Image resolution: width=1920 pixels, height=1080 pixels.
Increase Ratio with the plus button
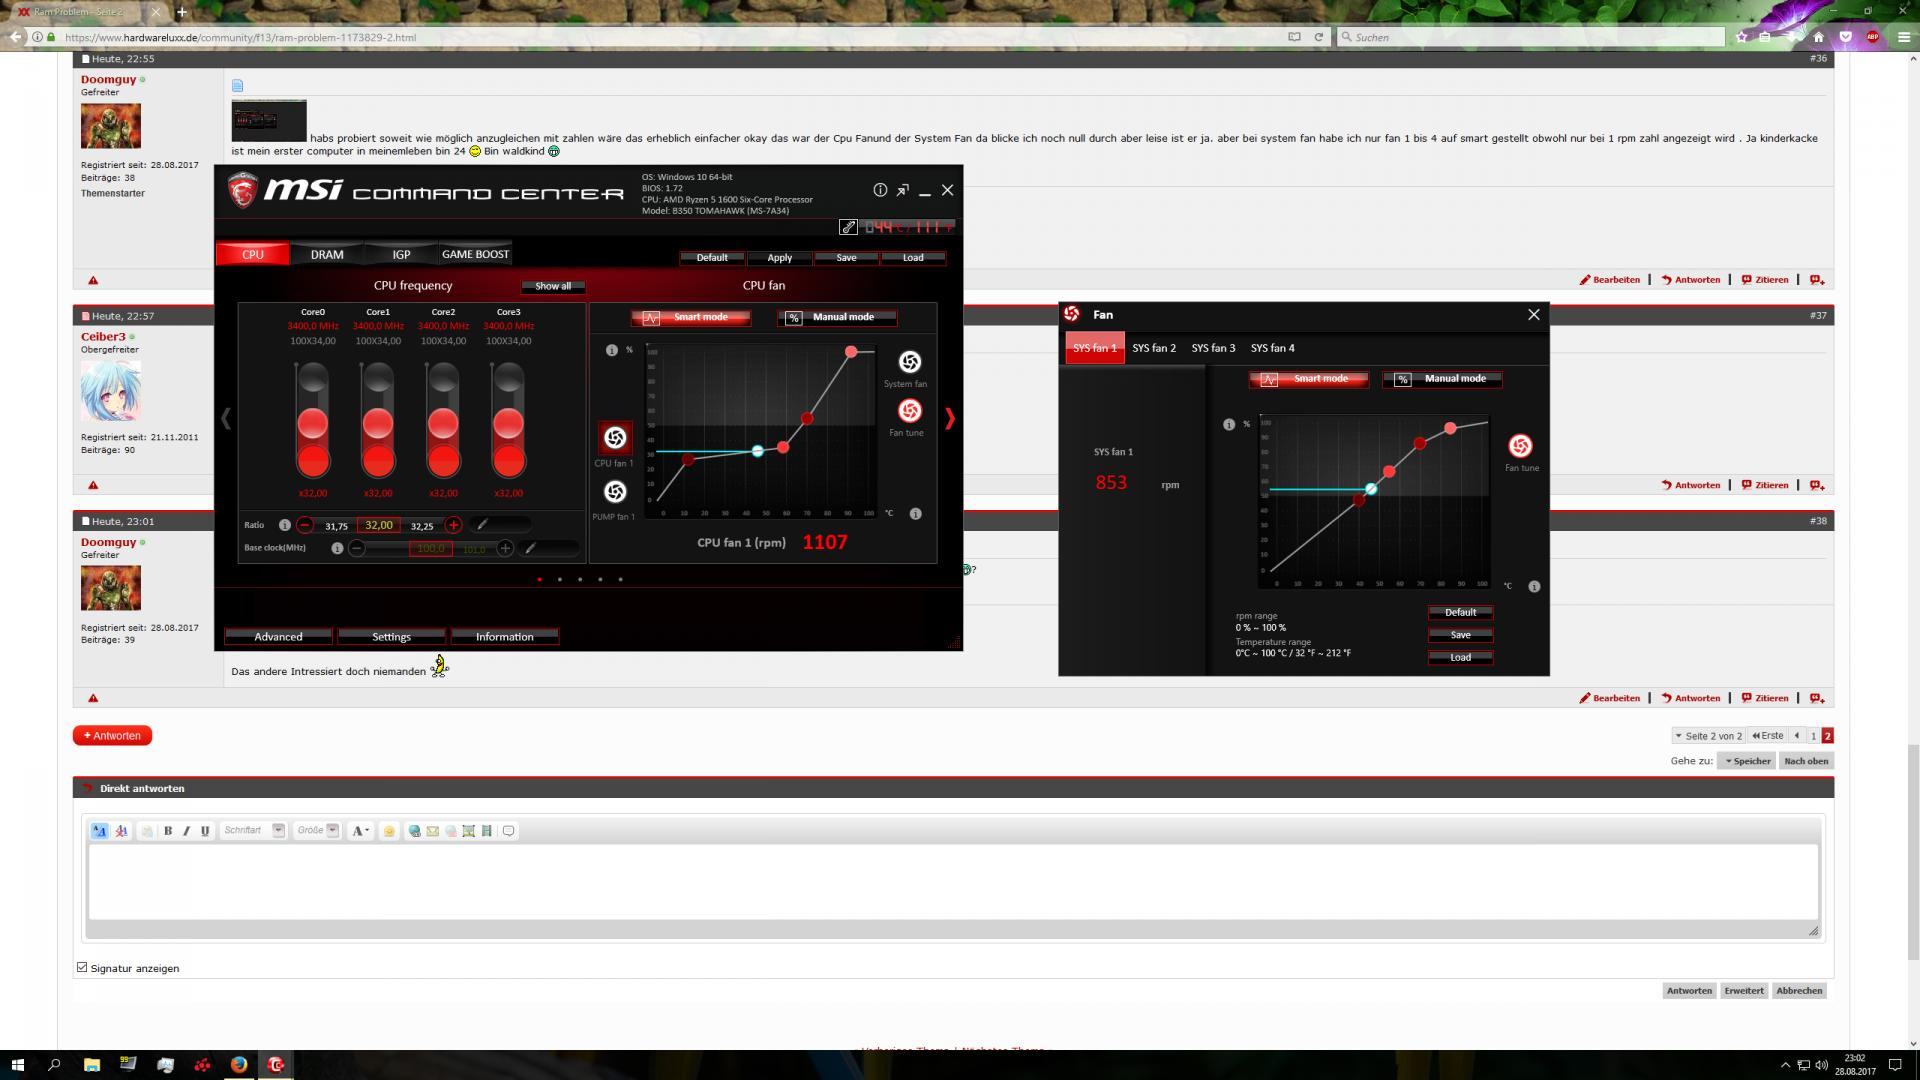(453, 525)
